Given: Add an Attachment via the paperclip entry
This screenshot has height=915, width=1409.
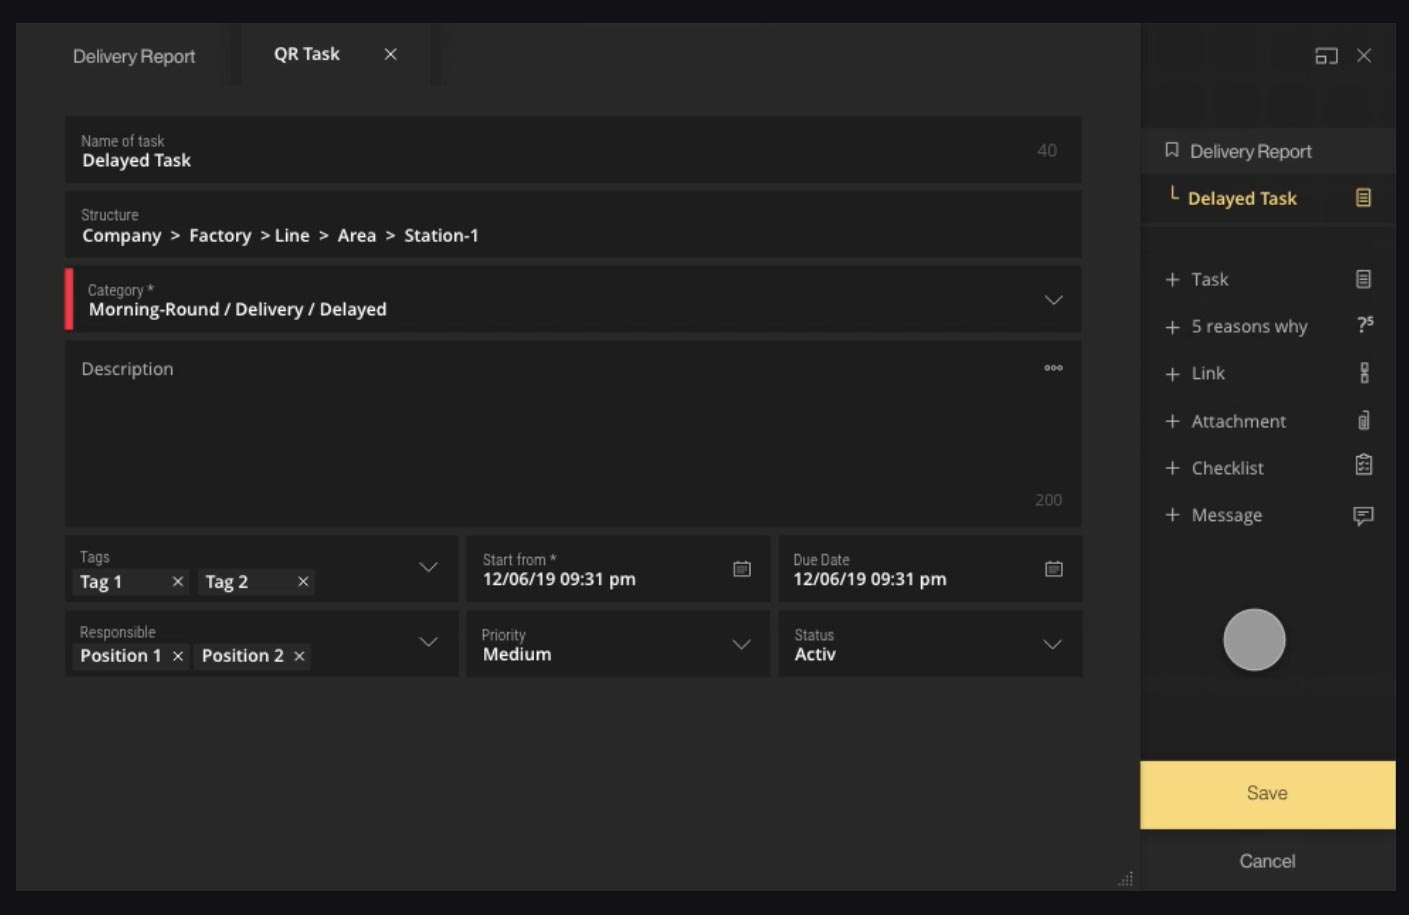Looking at the screenshot, I should coord(1268,421).
